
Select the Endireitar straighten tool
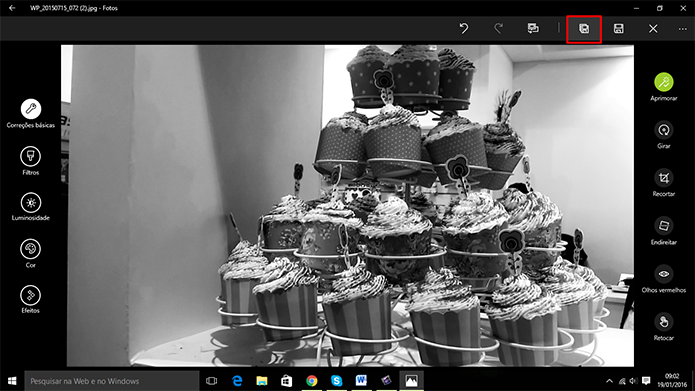pyautogui.click(x=664, y=231)
